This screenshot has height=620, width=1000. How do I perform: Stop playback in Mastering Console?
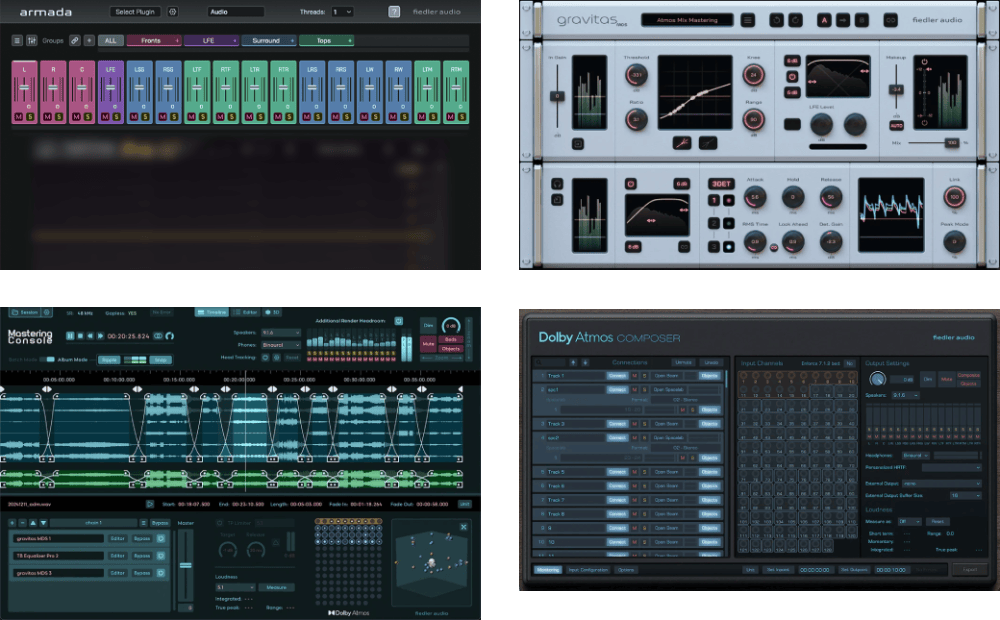coord(80,336)
